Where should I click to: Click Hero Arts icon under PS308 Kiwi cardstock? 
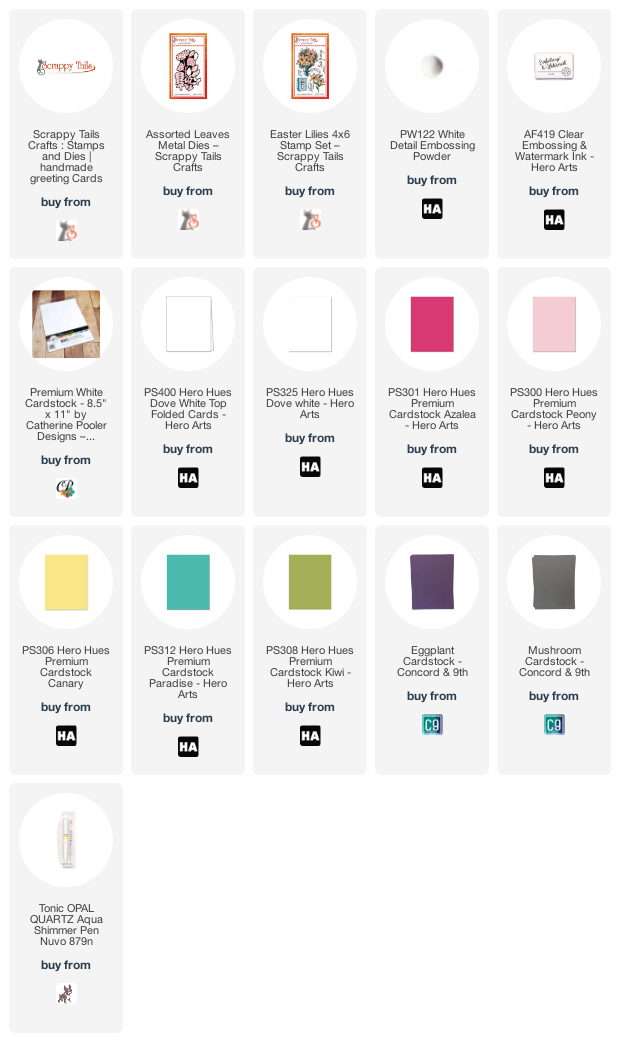tap(310, 735)
